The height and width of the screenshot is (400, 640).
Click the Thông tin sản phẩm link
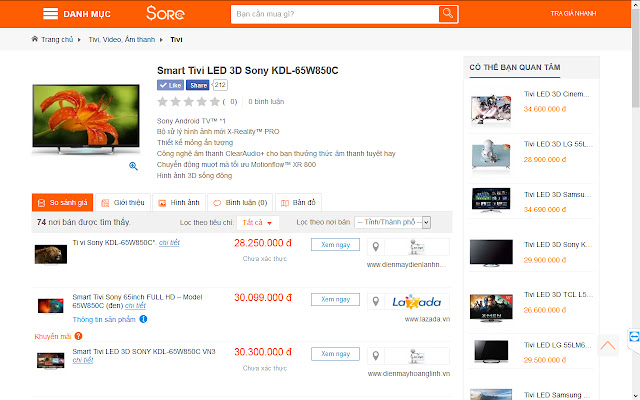104,319
